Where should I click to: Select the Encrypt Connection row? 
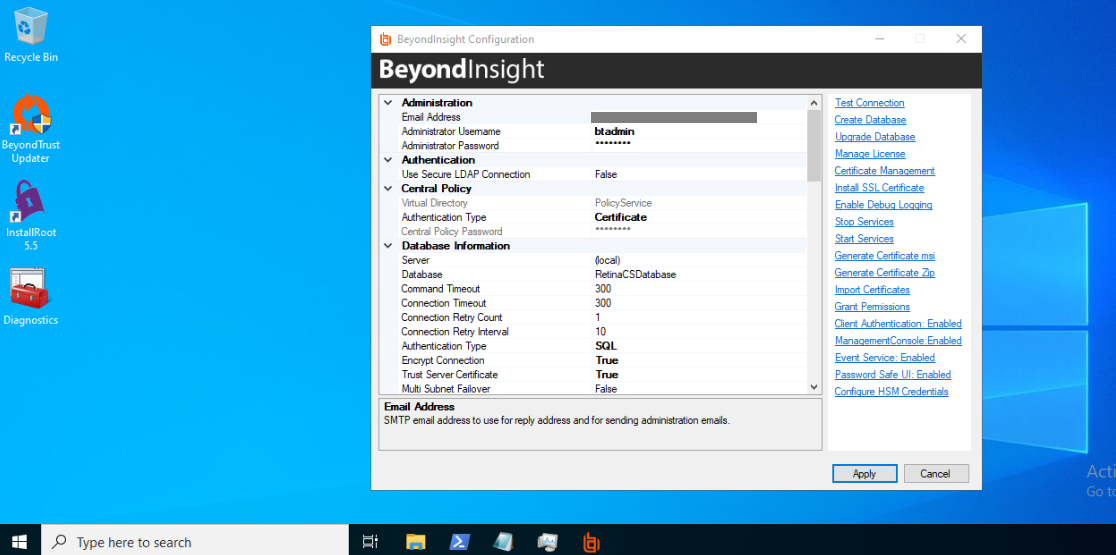click(x=602, y=360)
